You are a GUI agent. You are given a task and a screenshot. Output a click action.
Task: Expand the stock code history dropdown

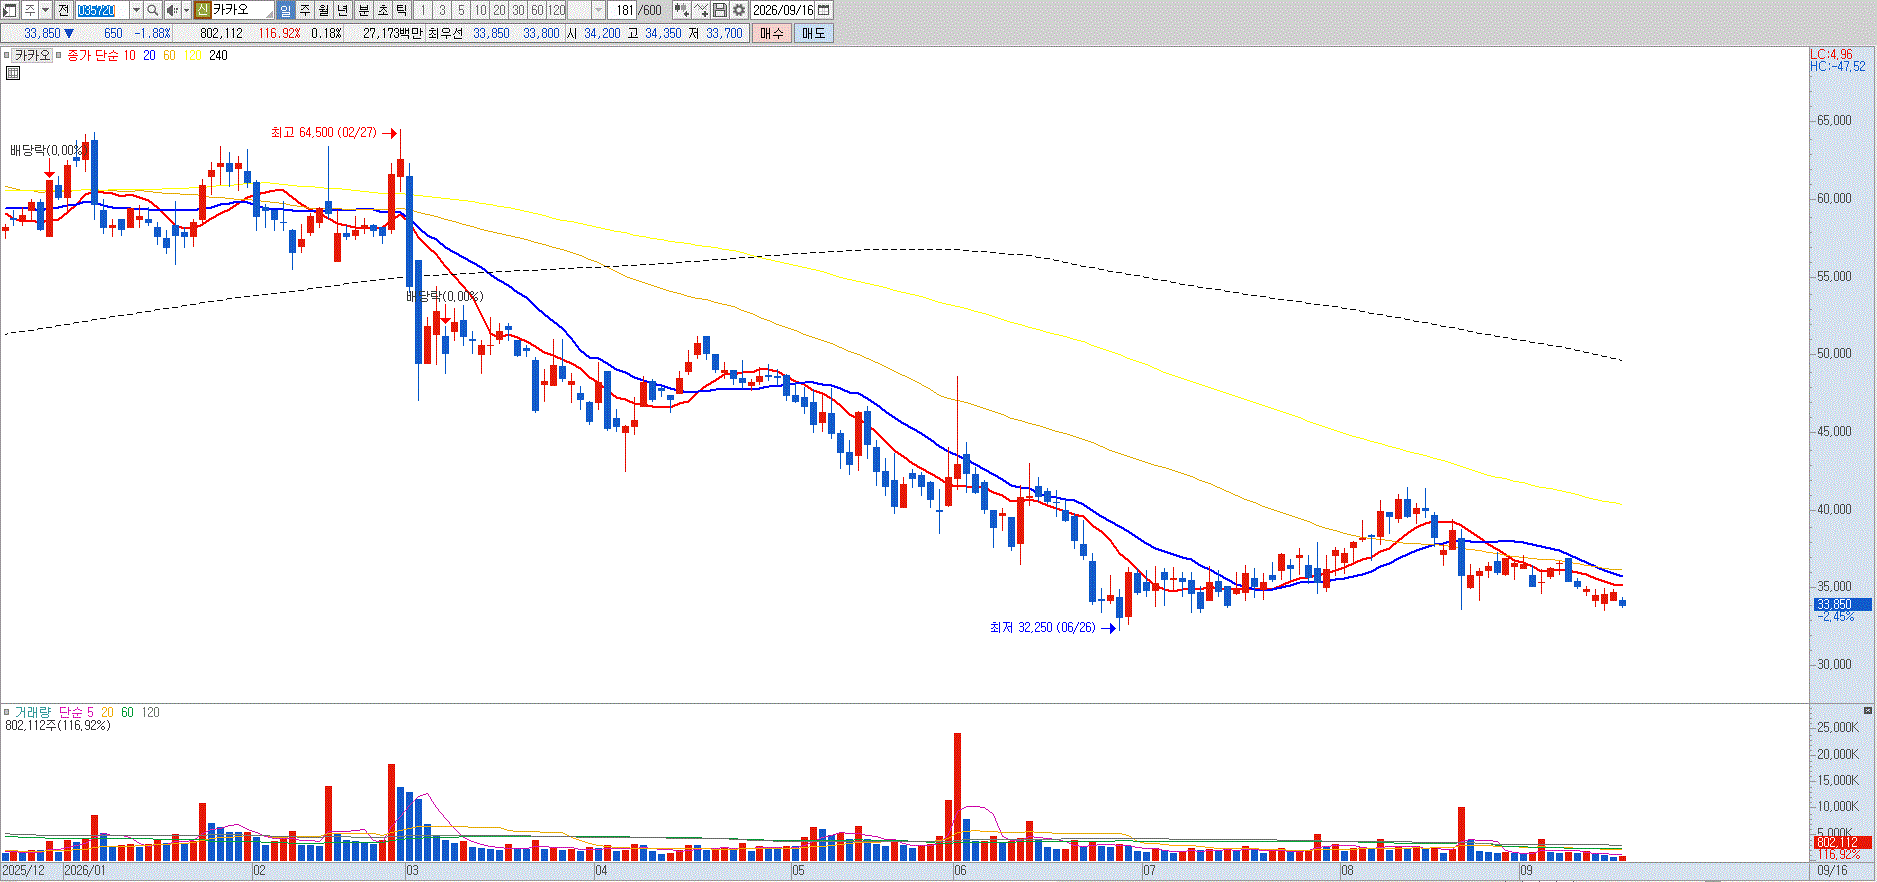click(136, 10)
